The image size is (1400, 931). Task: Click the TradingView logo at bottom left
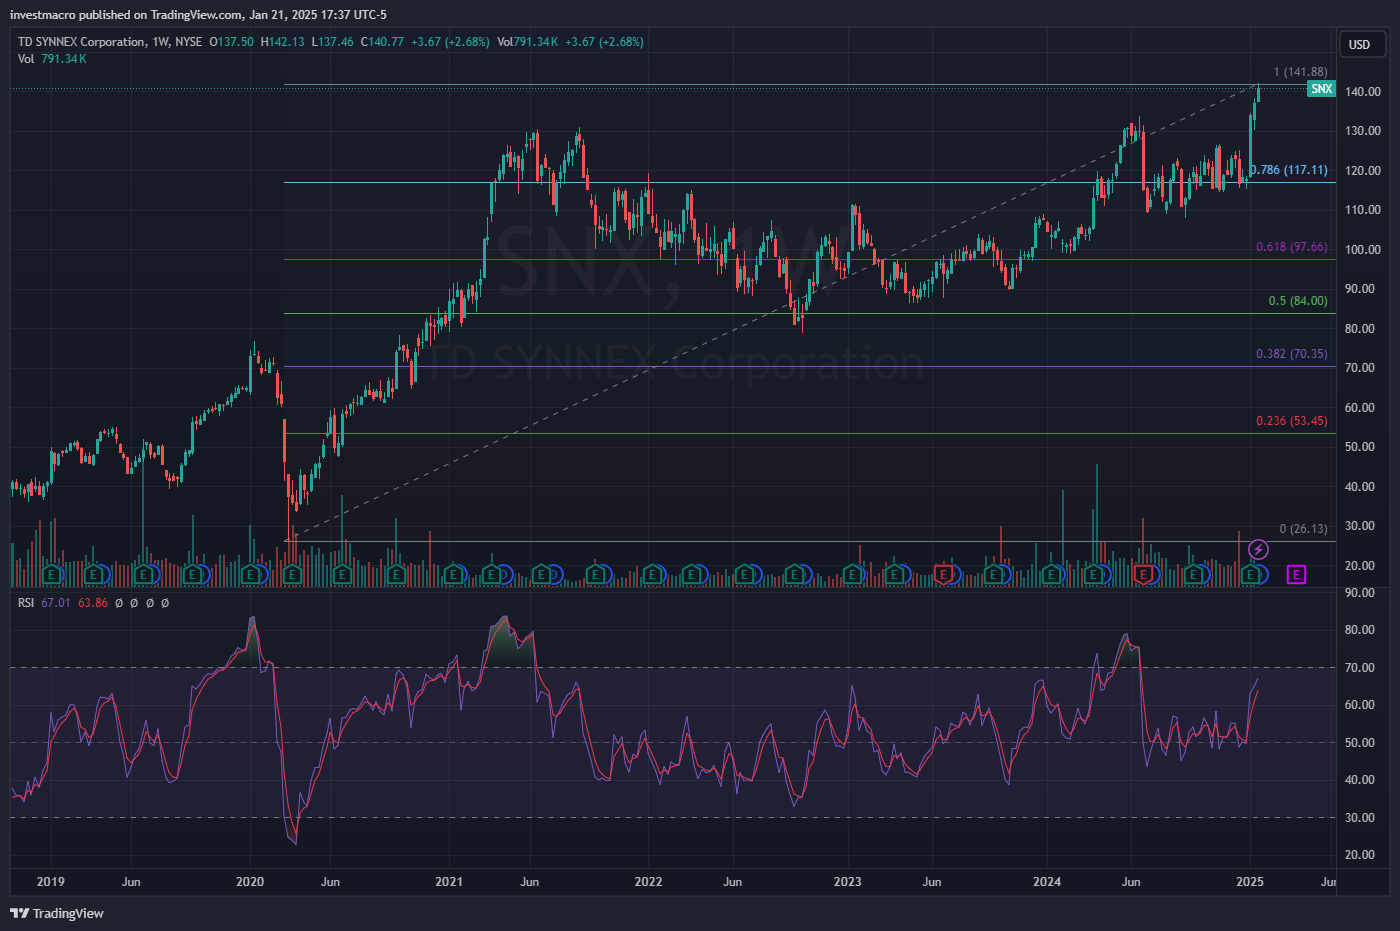coord(57,913)
